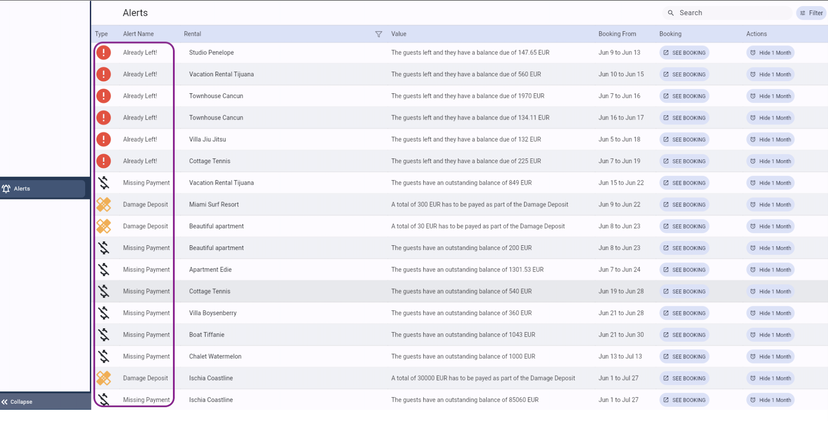Hide Townhouse Cancun 134.11 EUR alert 1 month
828x421 pixels.
tap(770, 118)
